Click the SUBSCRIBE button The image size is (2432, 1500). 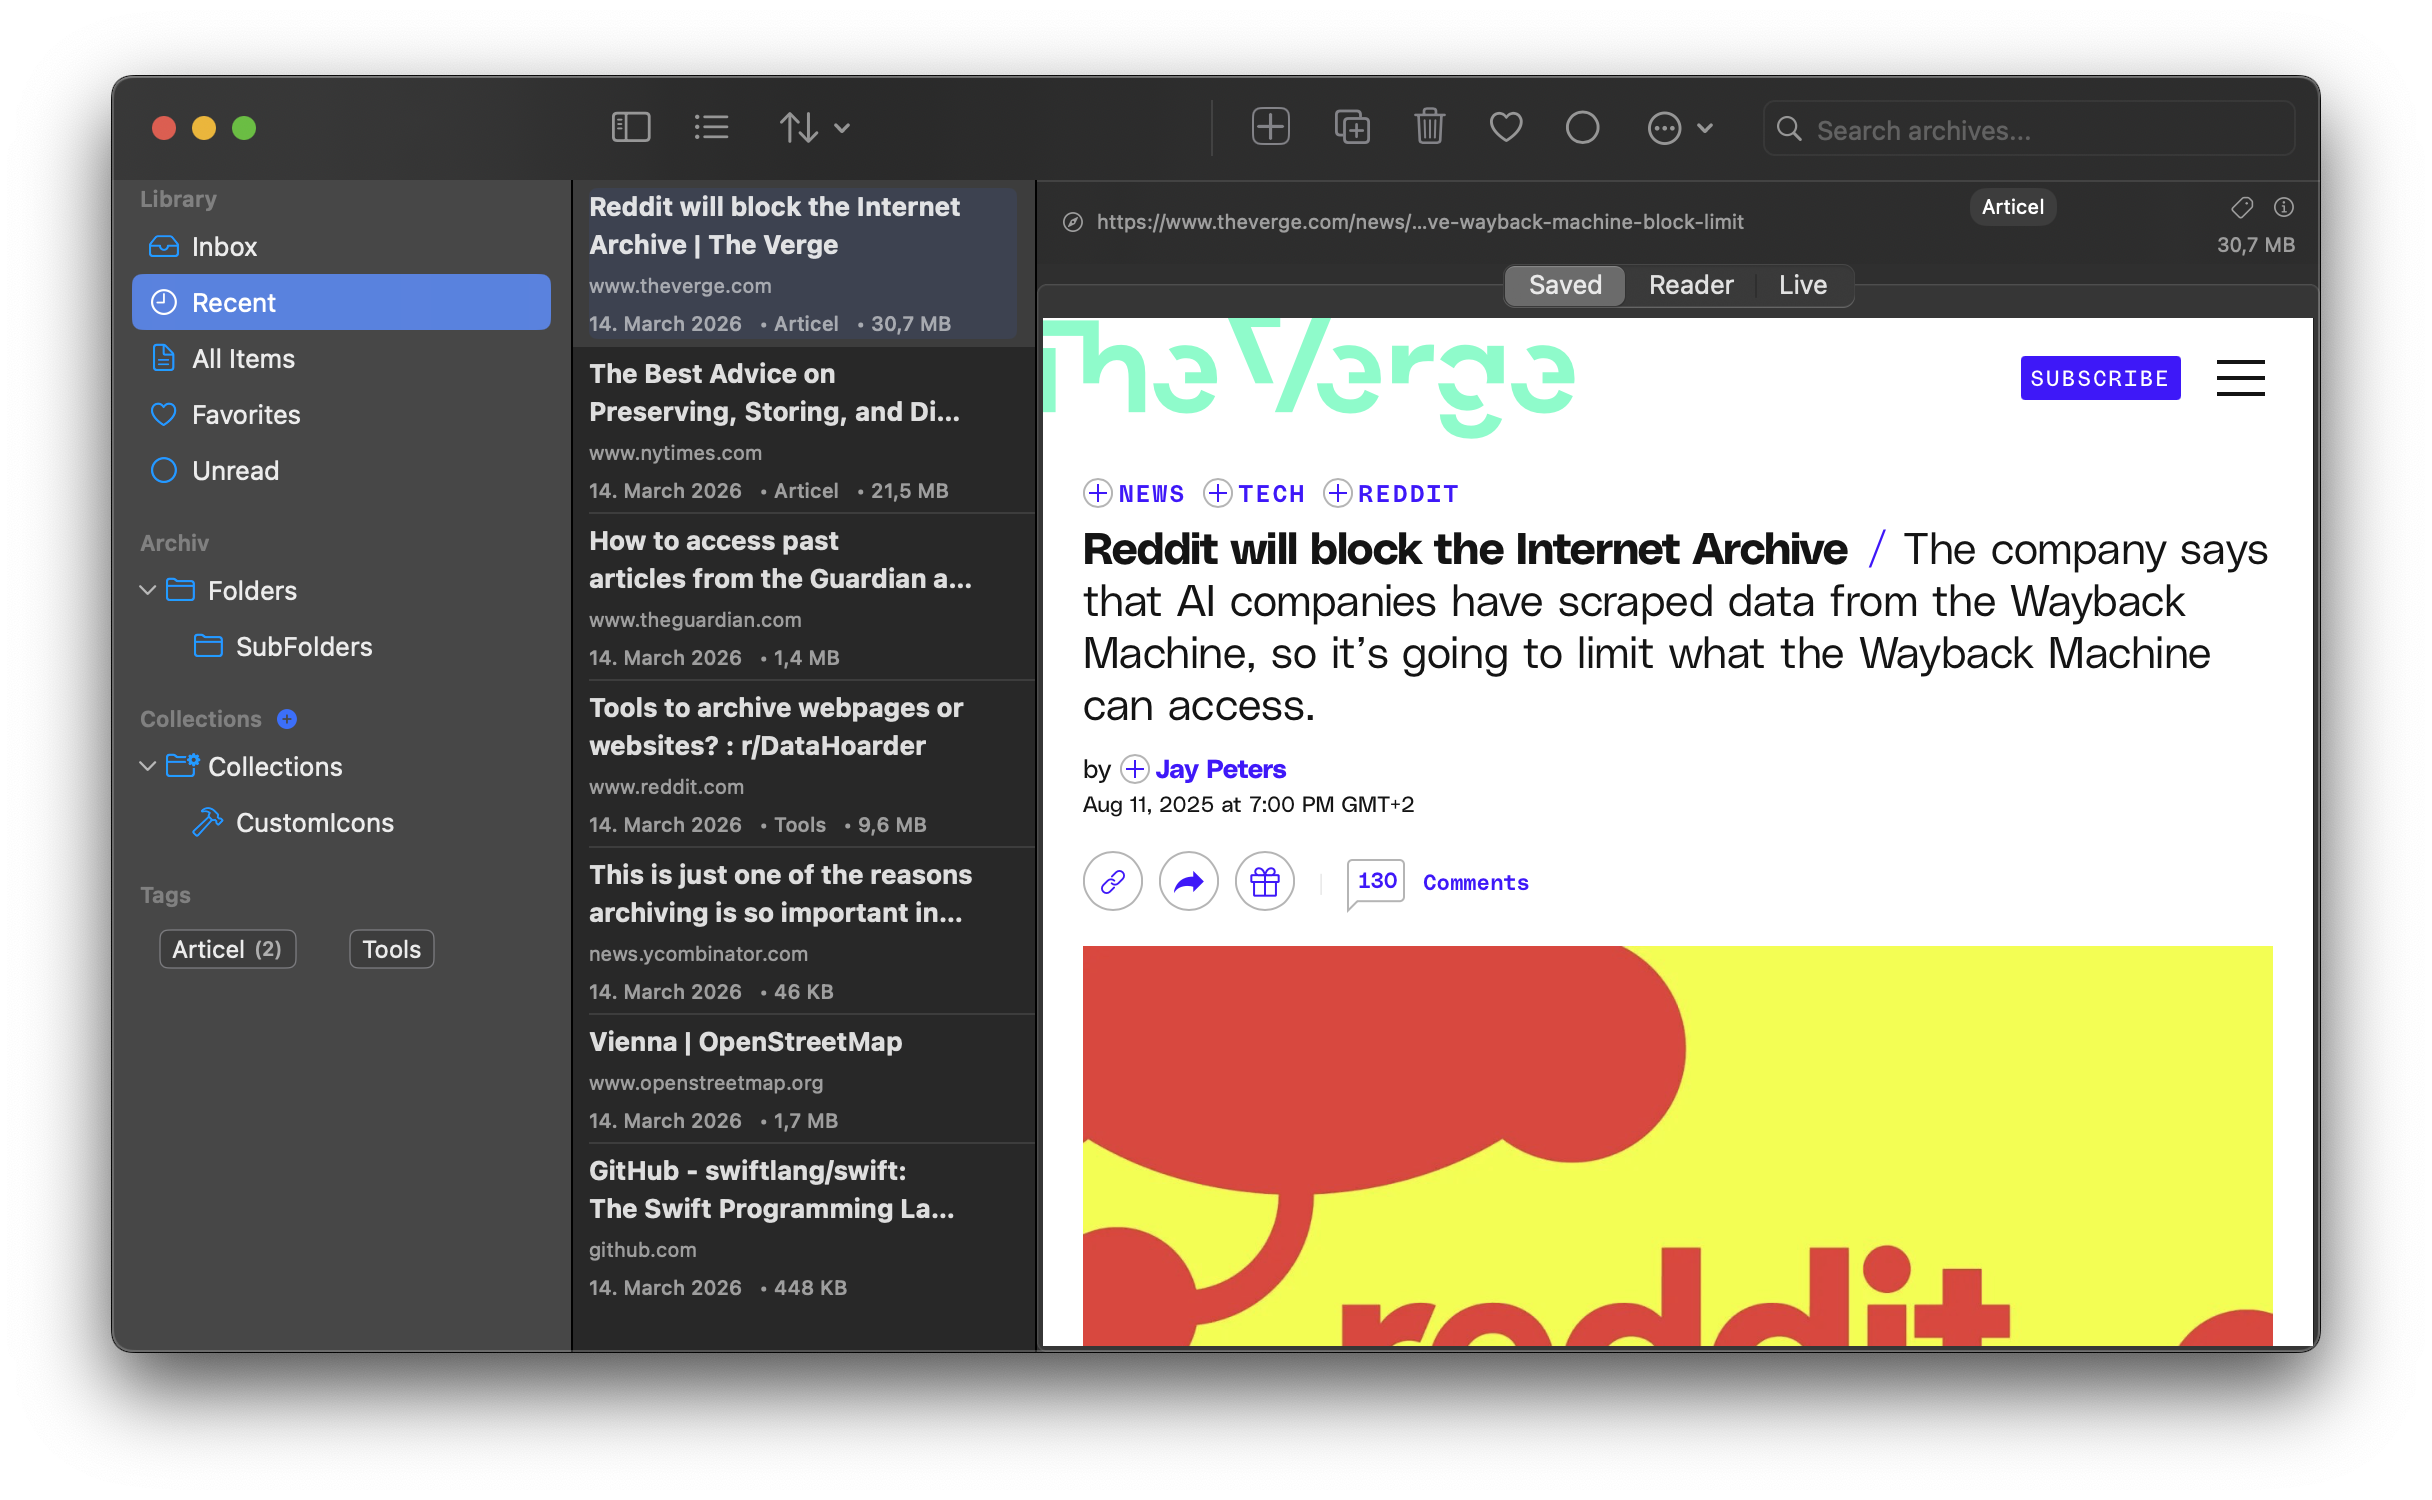pos(2100,378)
